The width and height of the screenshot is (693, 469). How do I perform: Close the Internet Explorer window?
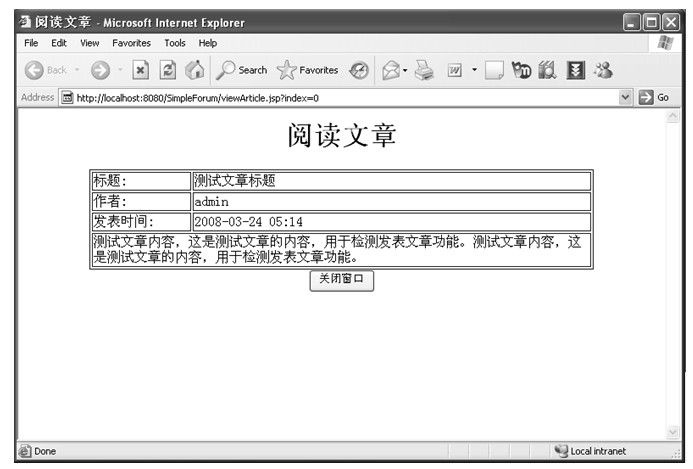click(x=671, y=22)
